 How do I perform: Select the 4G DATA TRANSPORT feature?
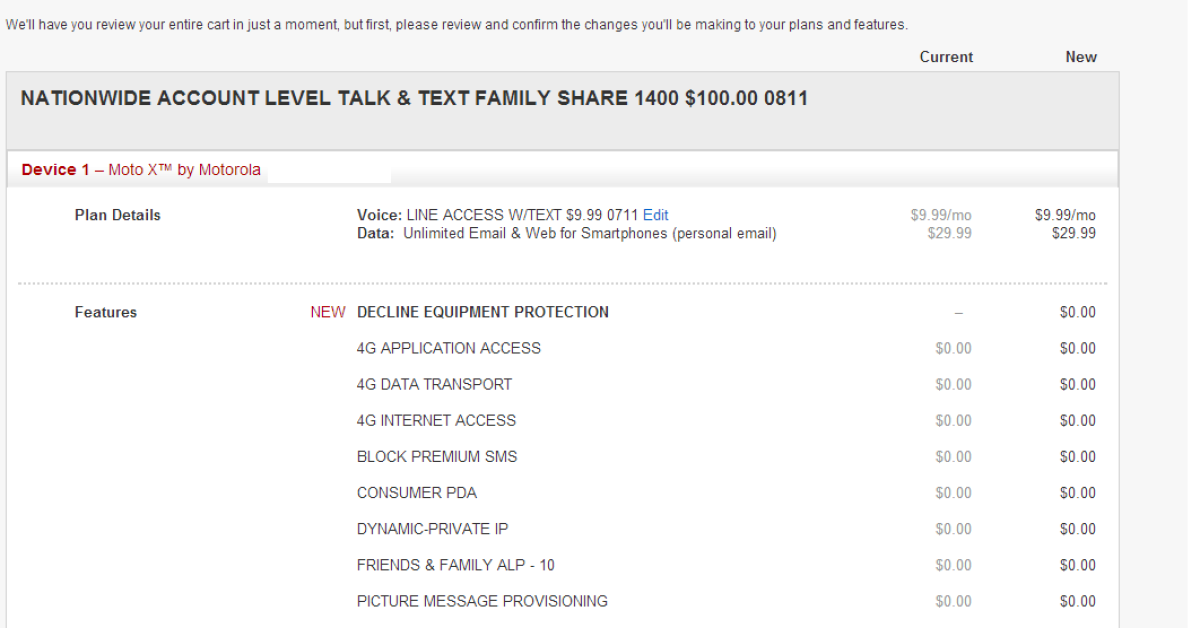(434, 384)
